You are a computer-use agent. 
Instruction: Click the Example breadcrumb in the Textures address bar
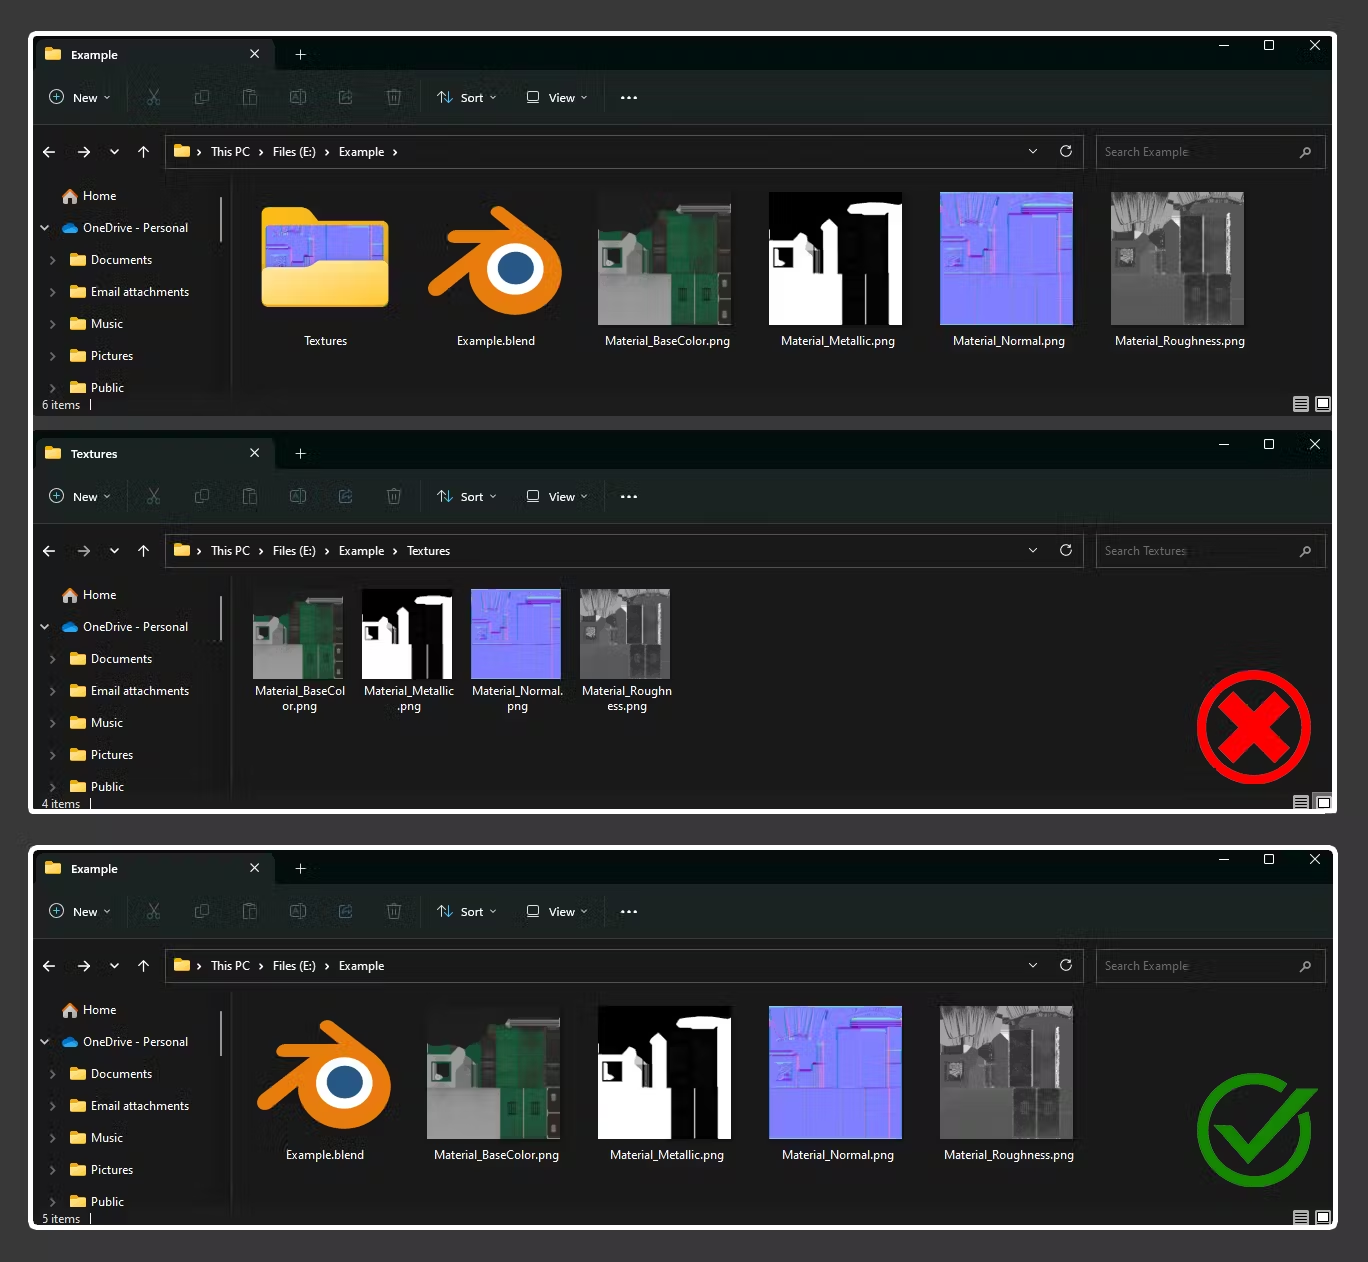coord(361,551)
